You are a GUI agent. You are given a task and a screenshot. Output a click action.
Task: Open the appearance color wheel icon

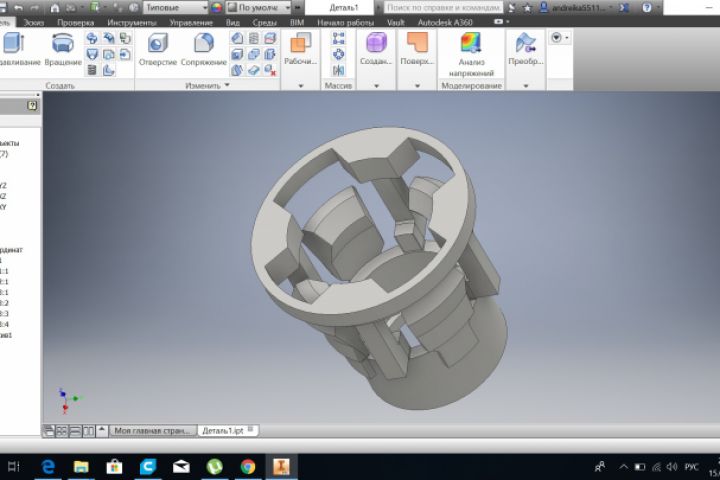pyautogui.click(x=216, y=7)
